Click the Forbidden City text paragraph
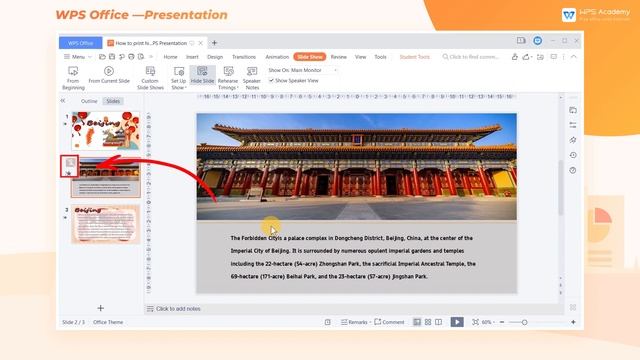 (x=353, y=257)
